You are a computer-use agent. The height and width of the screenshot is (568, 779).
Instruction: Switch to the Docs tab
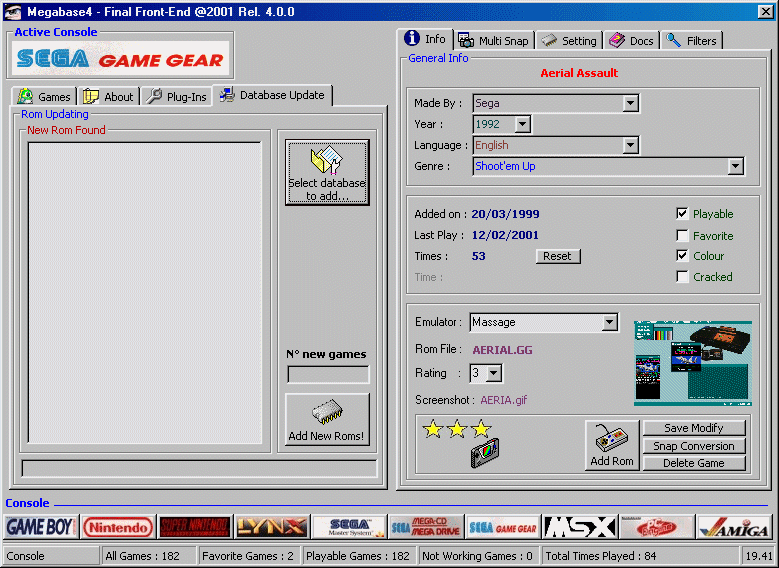(x=631, y=41)
